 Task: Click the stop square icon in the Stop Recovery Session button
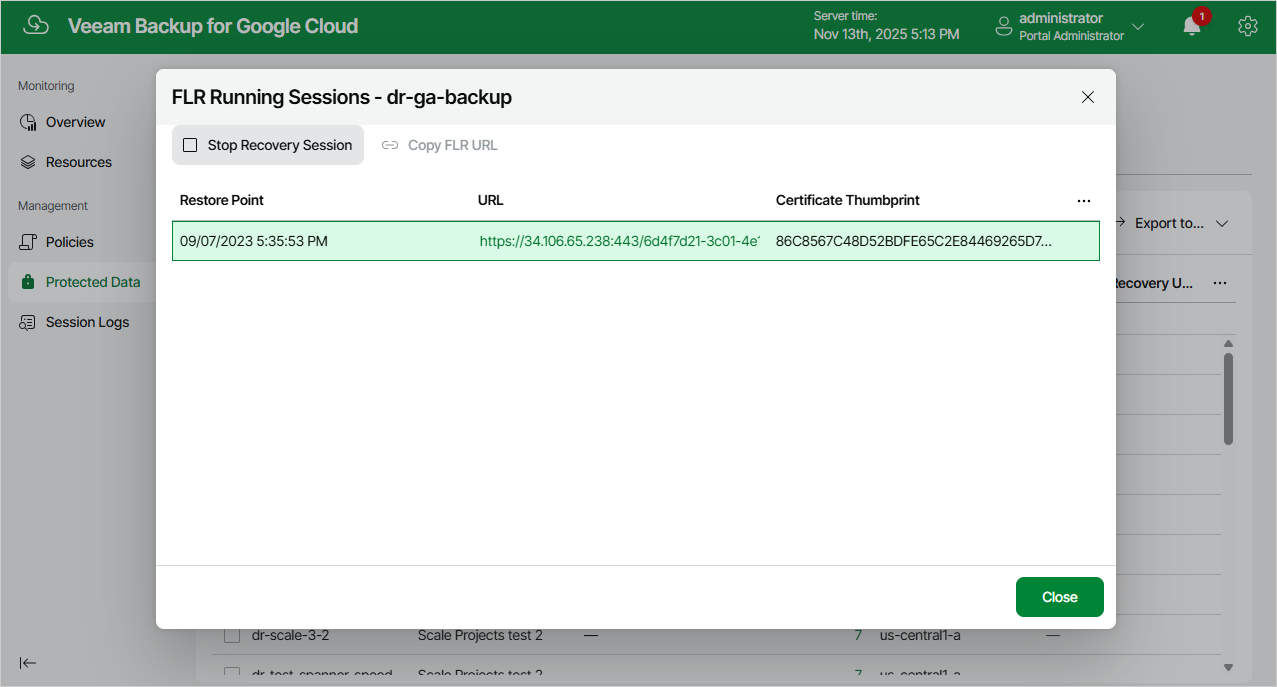point(190,145)
